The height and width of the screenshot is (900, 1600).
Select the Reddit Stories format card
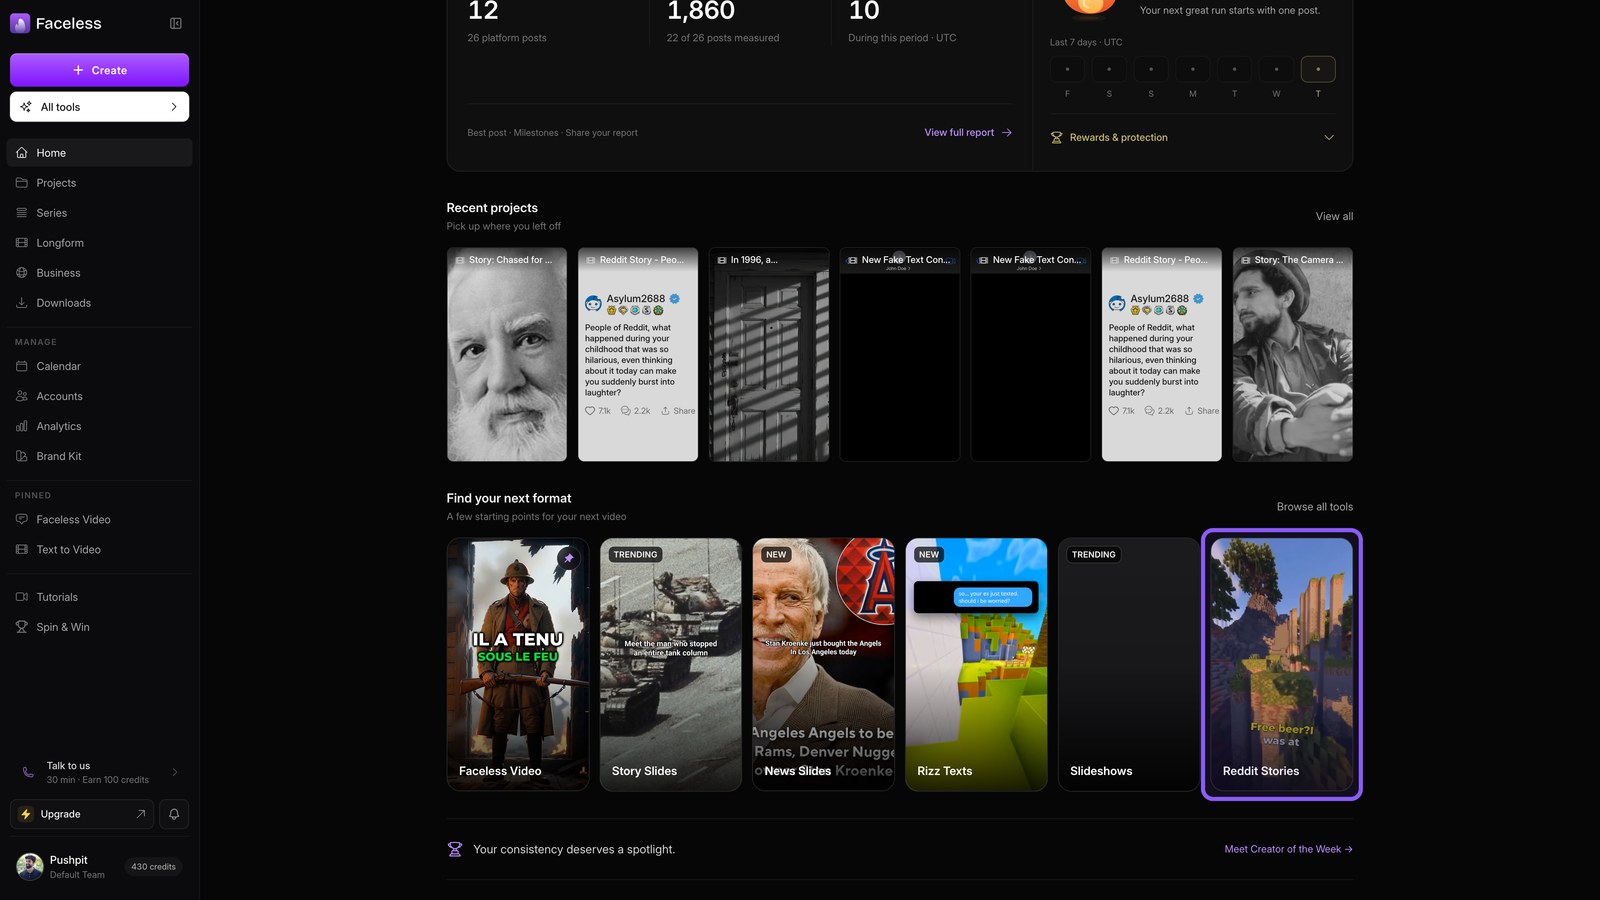click(1282, 664)
